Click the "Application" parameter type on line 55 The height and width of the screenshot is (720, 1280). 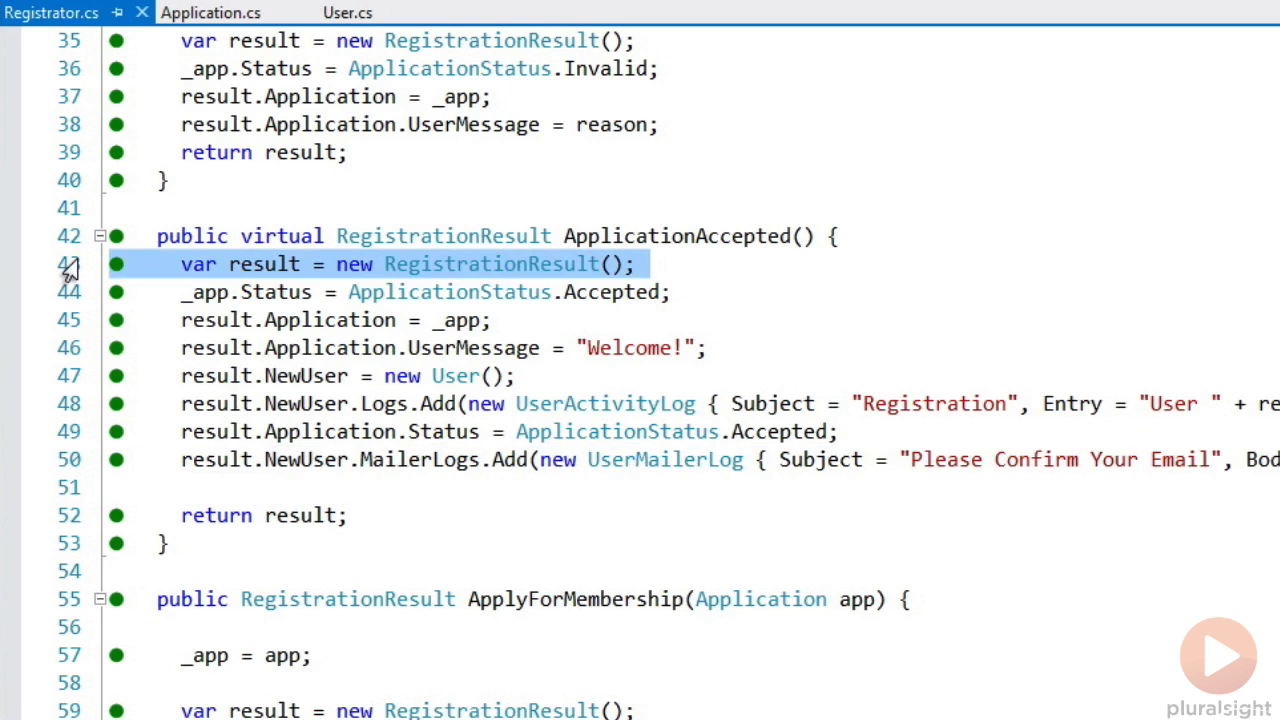point(761,599)
